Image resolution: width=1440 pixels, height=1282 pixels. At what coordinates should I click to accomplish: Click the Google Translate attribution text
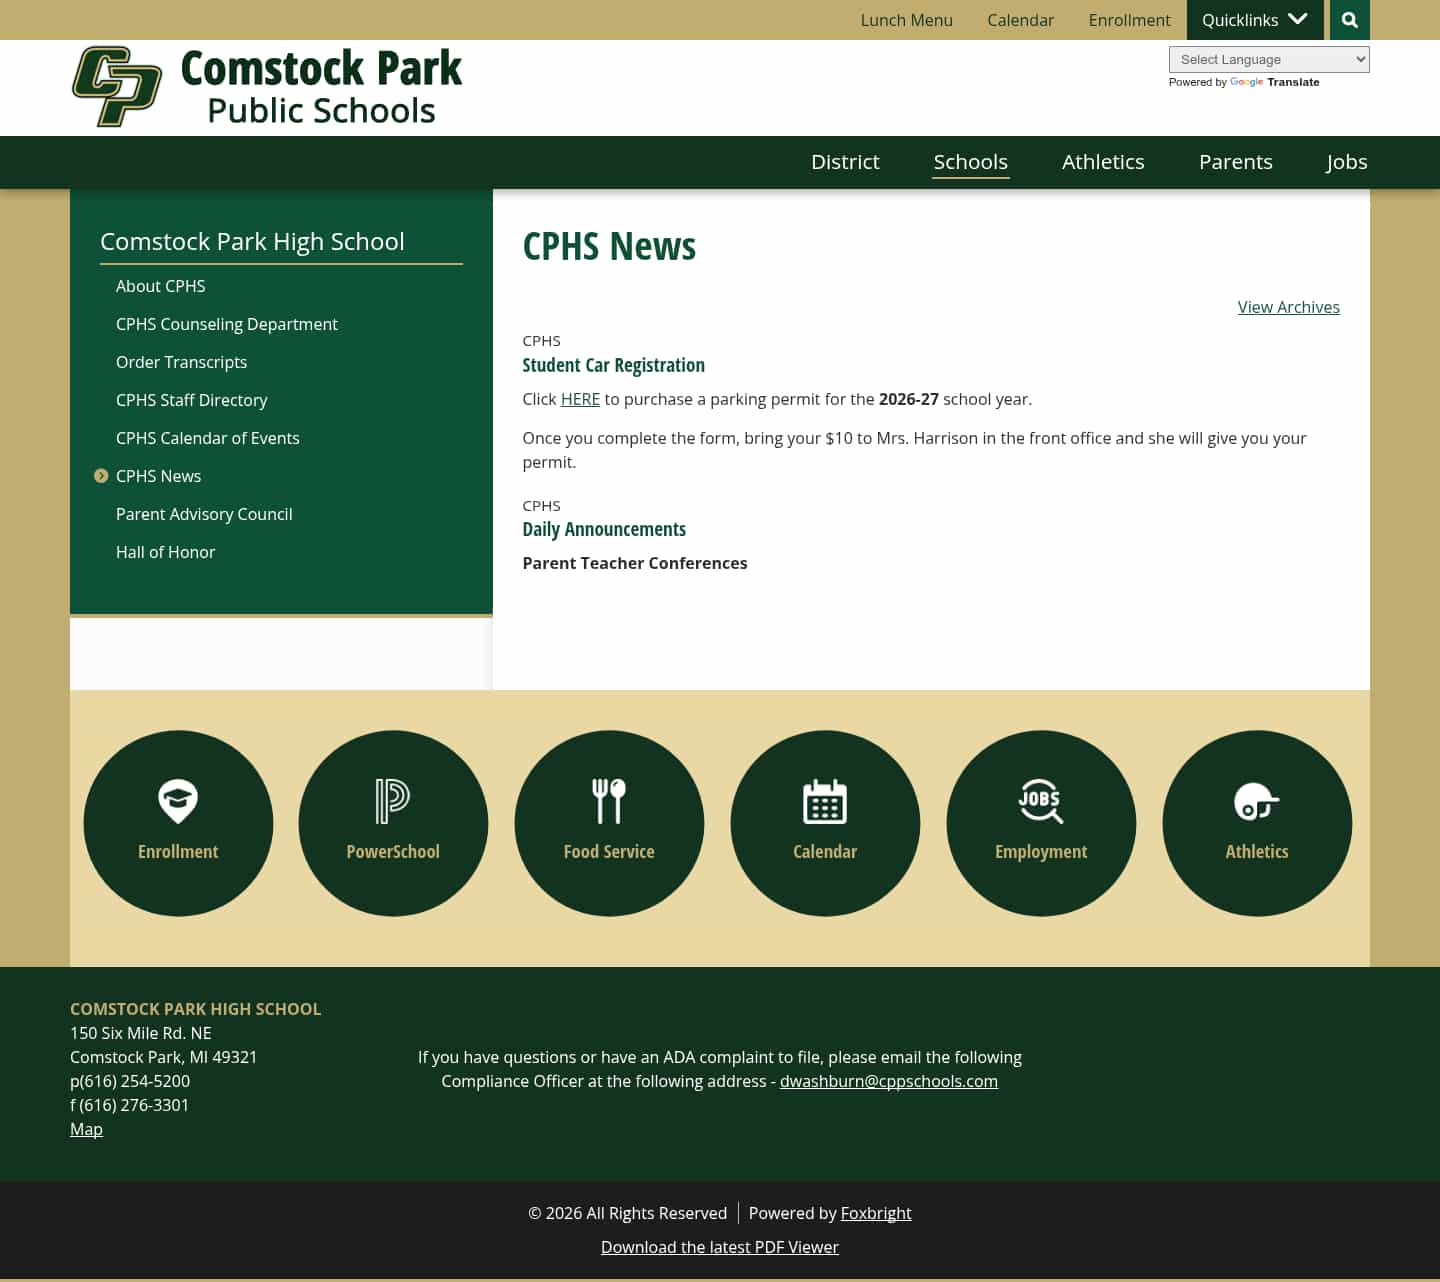1244,82
